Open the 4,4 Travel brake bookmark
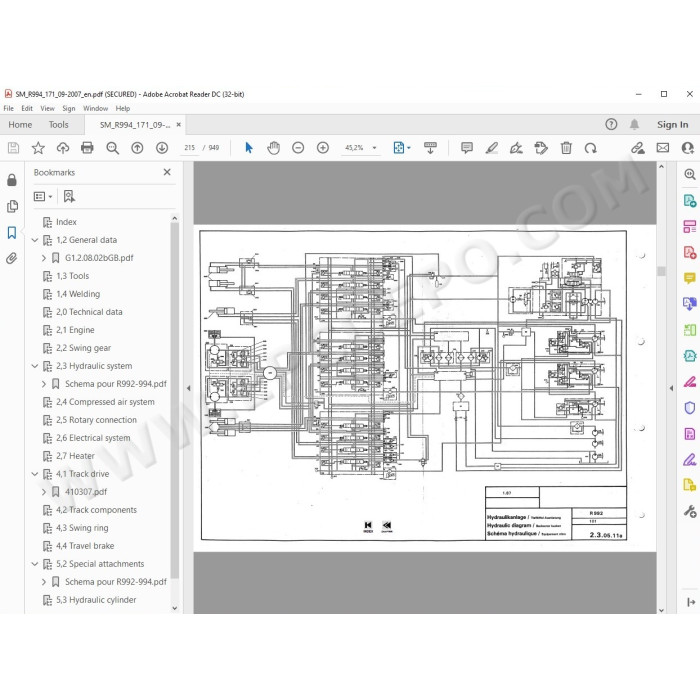700x700 pixels. tap(85, 546)
